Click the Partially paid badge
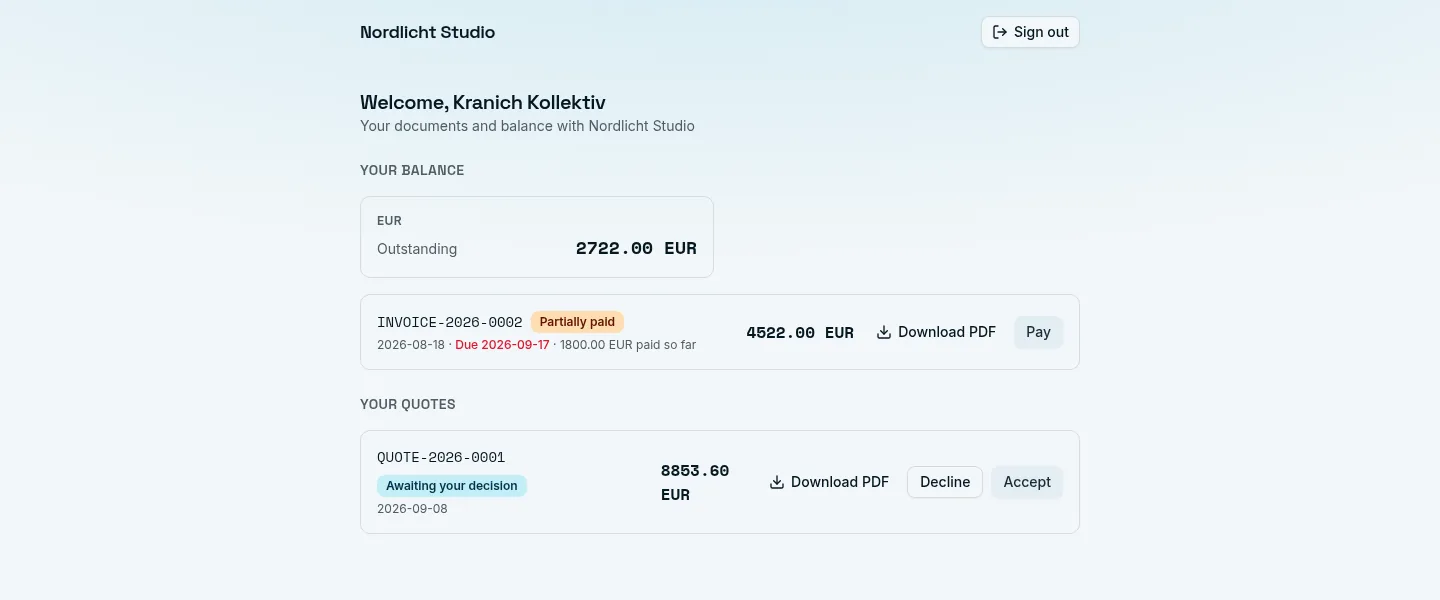 [577, 322]
